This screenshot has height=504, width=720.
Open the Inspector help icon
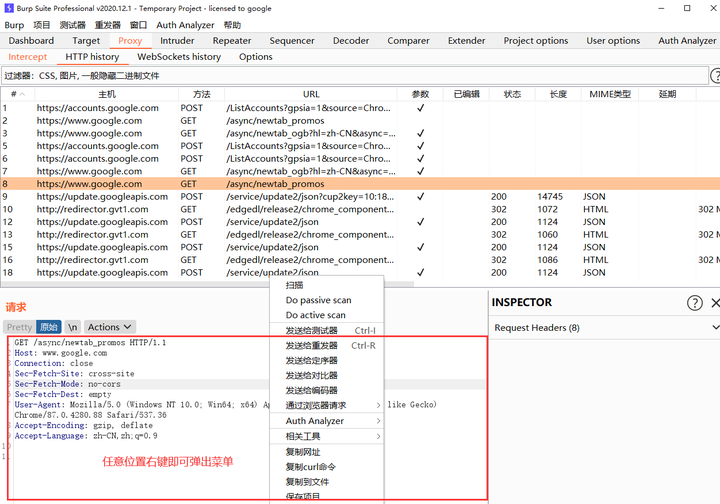695,302
